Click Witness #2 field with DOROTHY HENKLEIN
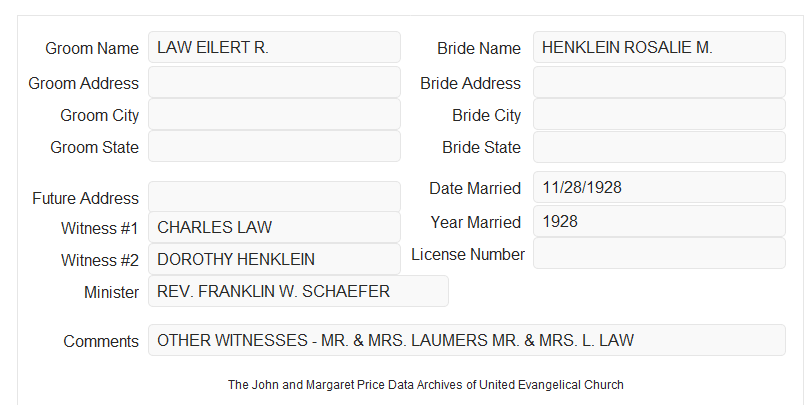Screen dimensions: 805x405 (274, 259)
